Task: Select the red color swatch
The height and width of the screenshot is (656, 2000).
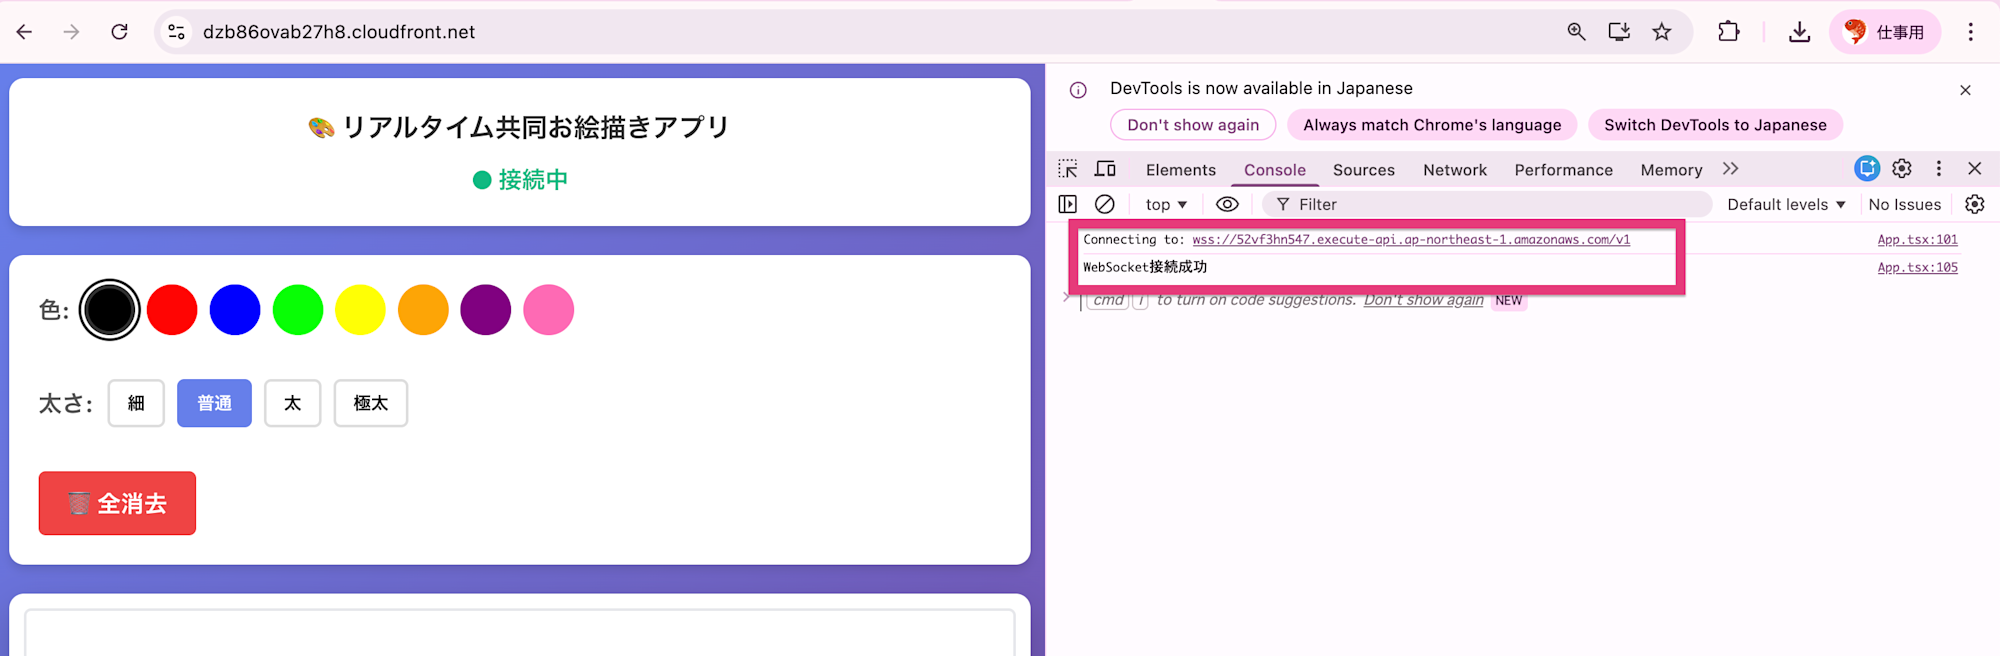Action: (x=172, y=310)
